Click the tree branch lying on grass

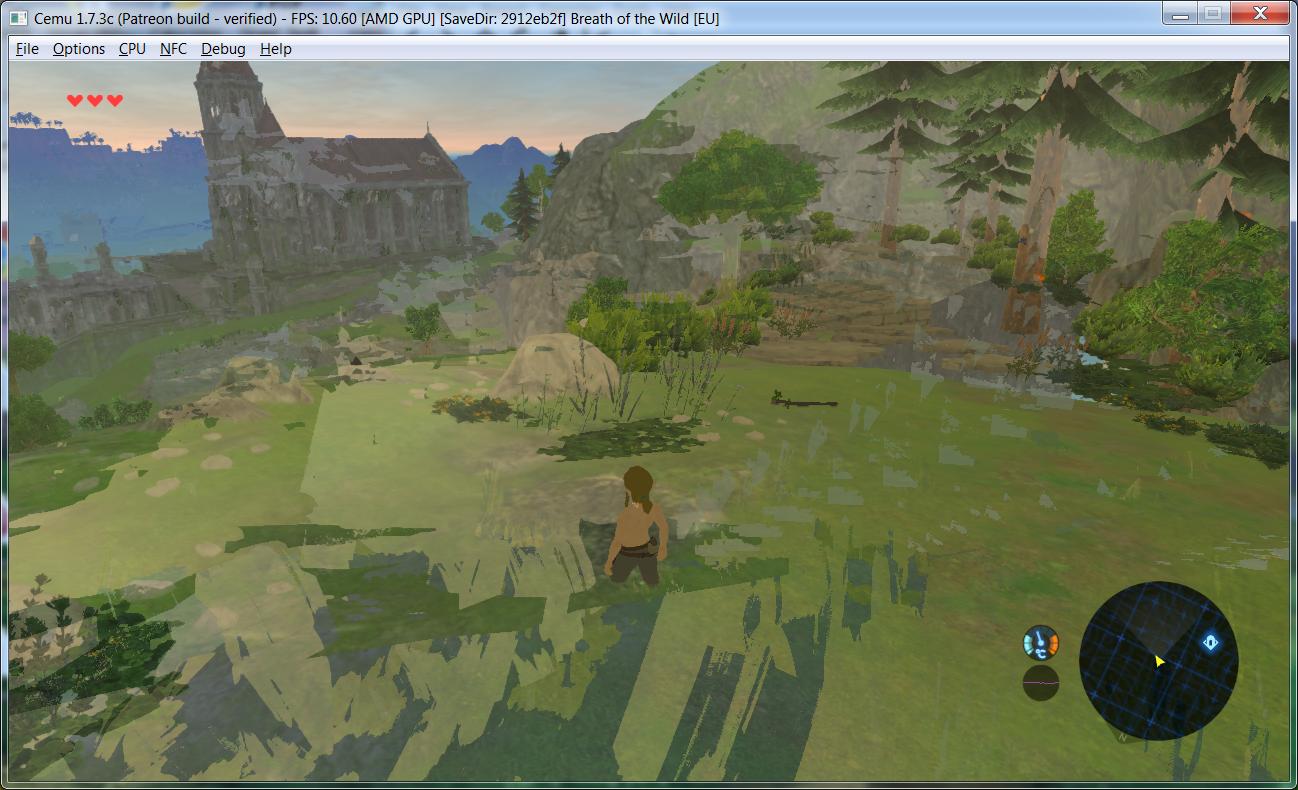[x=804, y=401]
